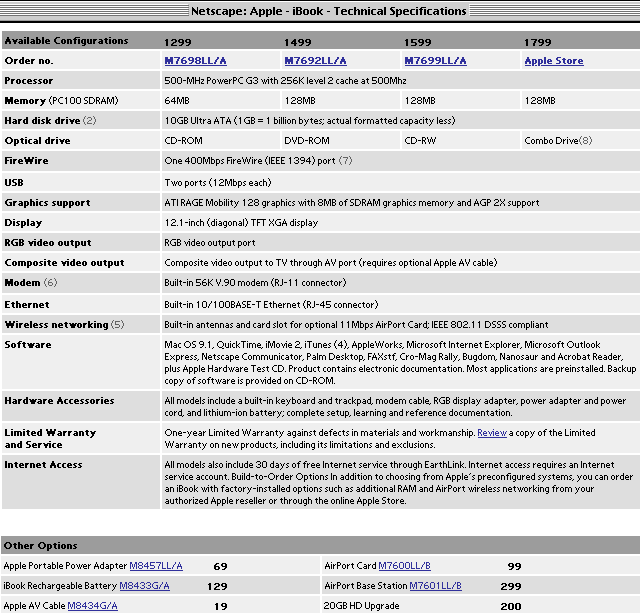Click the 299 AirPort Base Station price
This screenshot has width=640, height=614.
[511, 586]
